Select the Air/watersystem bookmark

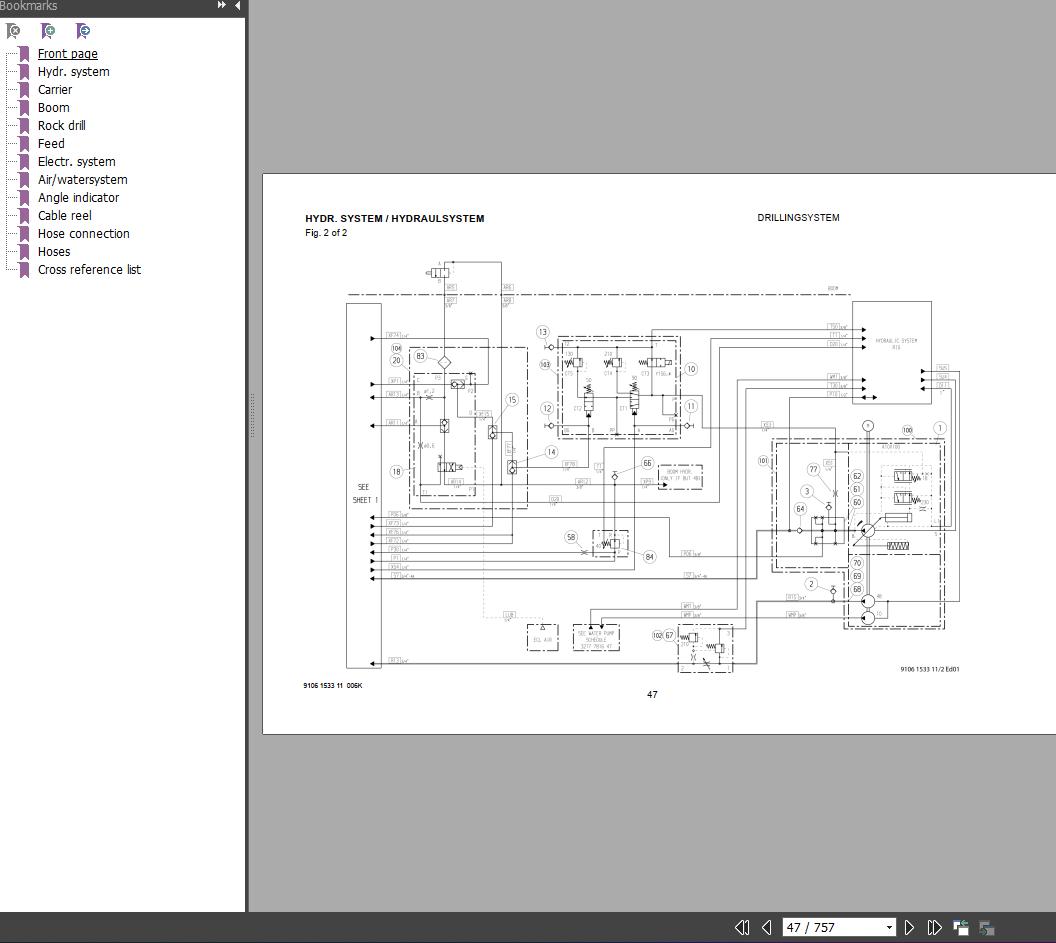coord(82,180)
